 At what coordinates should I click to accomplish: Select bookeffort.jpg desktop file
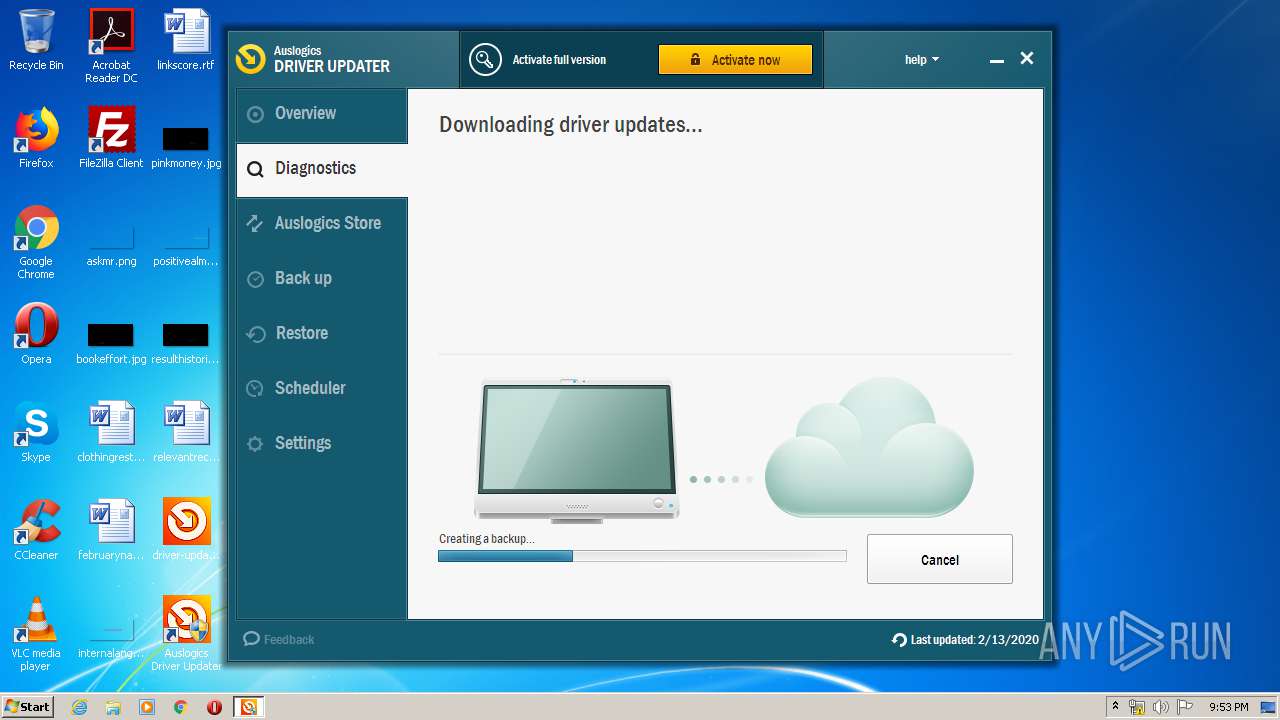tap(111, 343)
